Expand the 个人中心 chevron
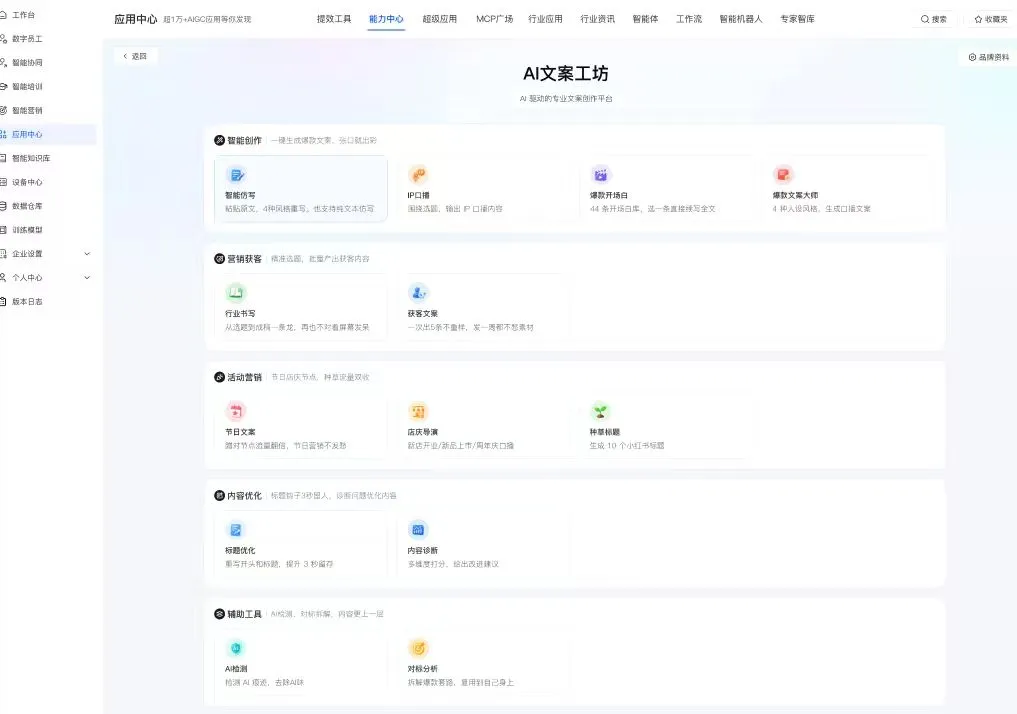Viewport: 1017px width, 714px height. (87, 278)
